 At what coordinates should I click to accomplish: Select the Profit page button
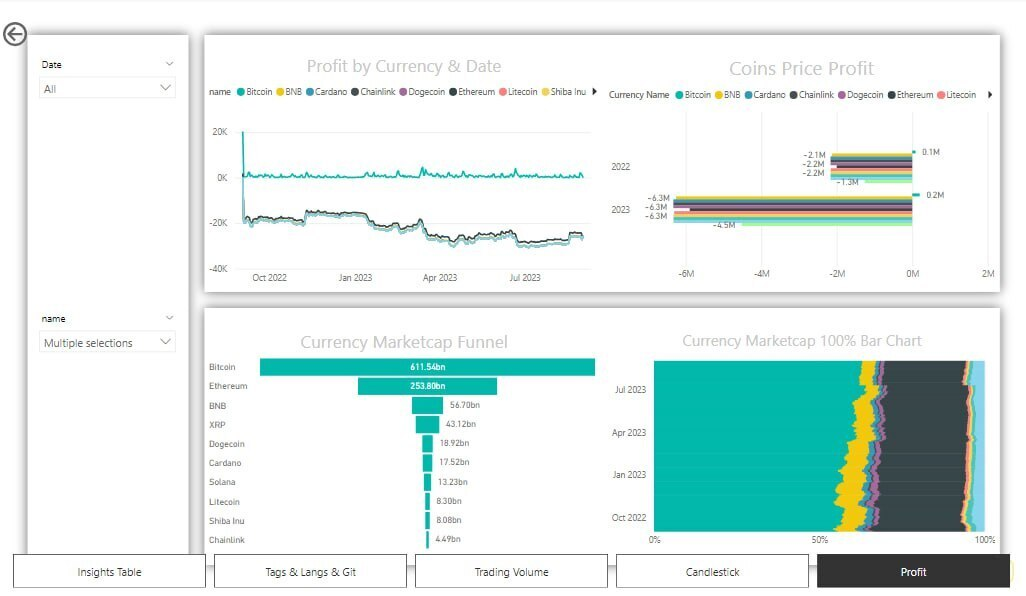pos(913,571)
